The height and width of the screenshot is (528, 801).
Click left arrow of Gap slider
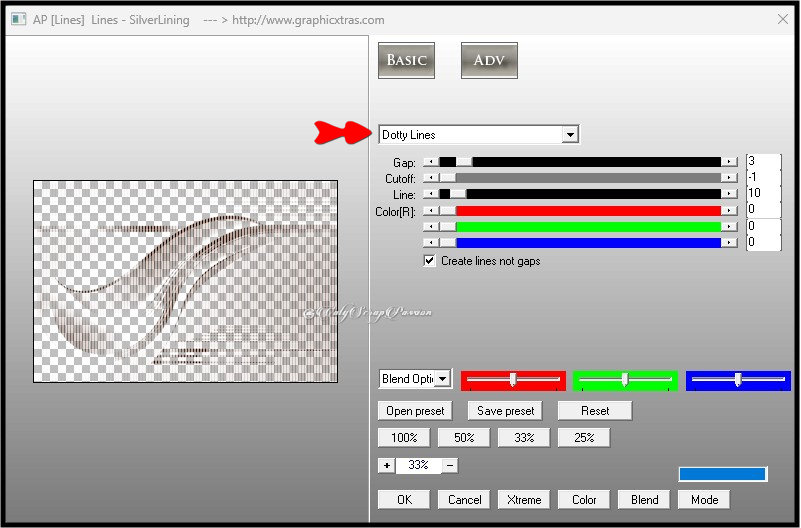[430, 162]
